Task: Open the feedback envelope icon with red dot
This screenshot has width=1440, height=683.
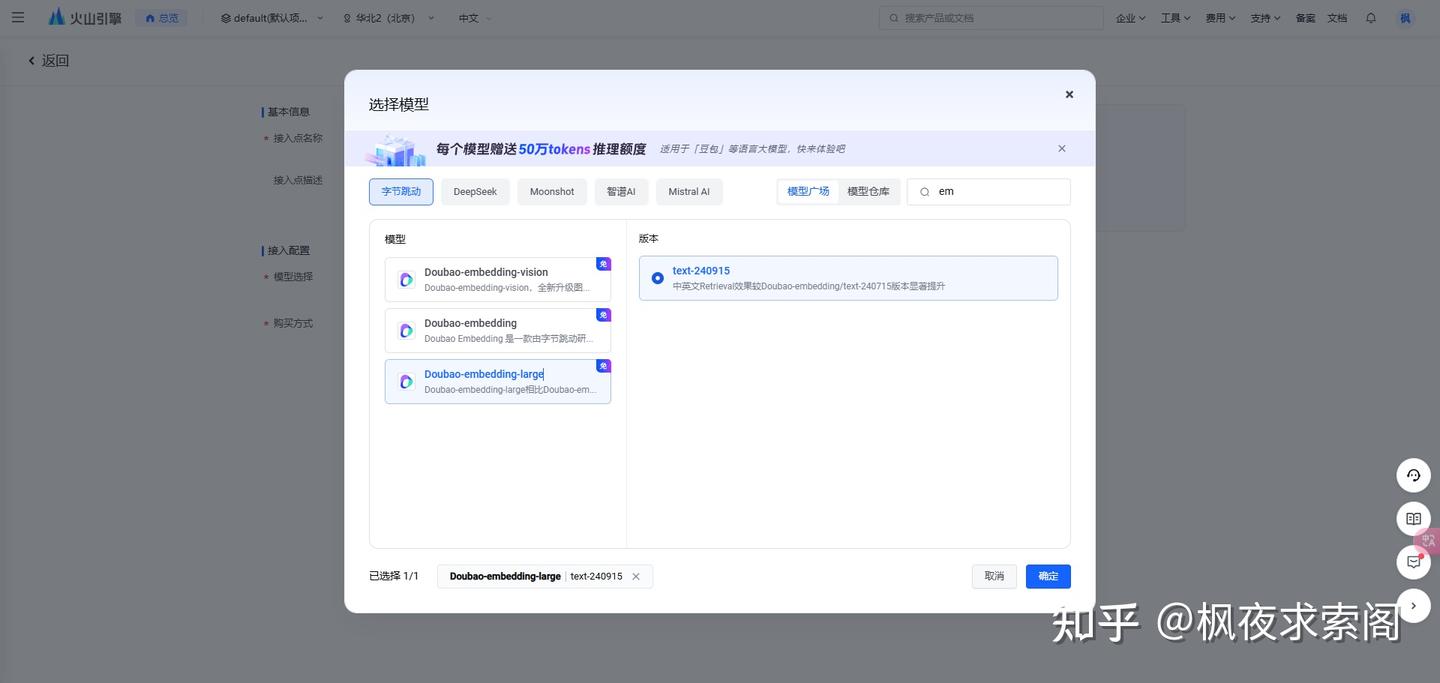Action: click(1413, 561)
